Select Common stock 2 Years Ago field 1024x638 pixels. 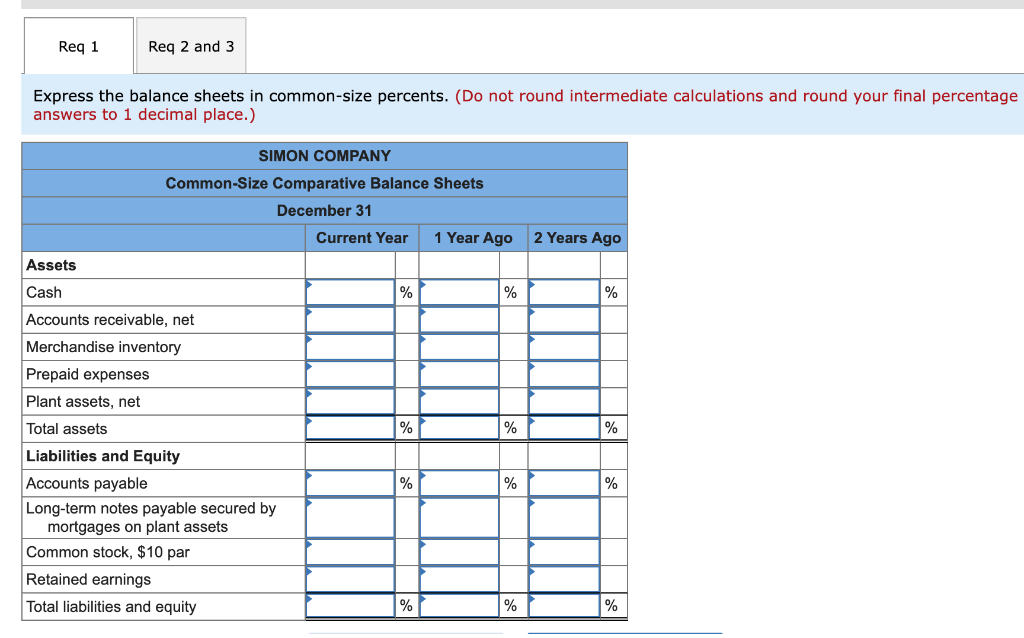(564, 552)
